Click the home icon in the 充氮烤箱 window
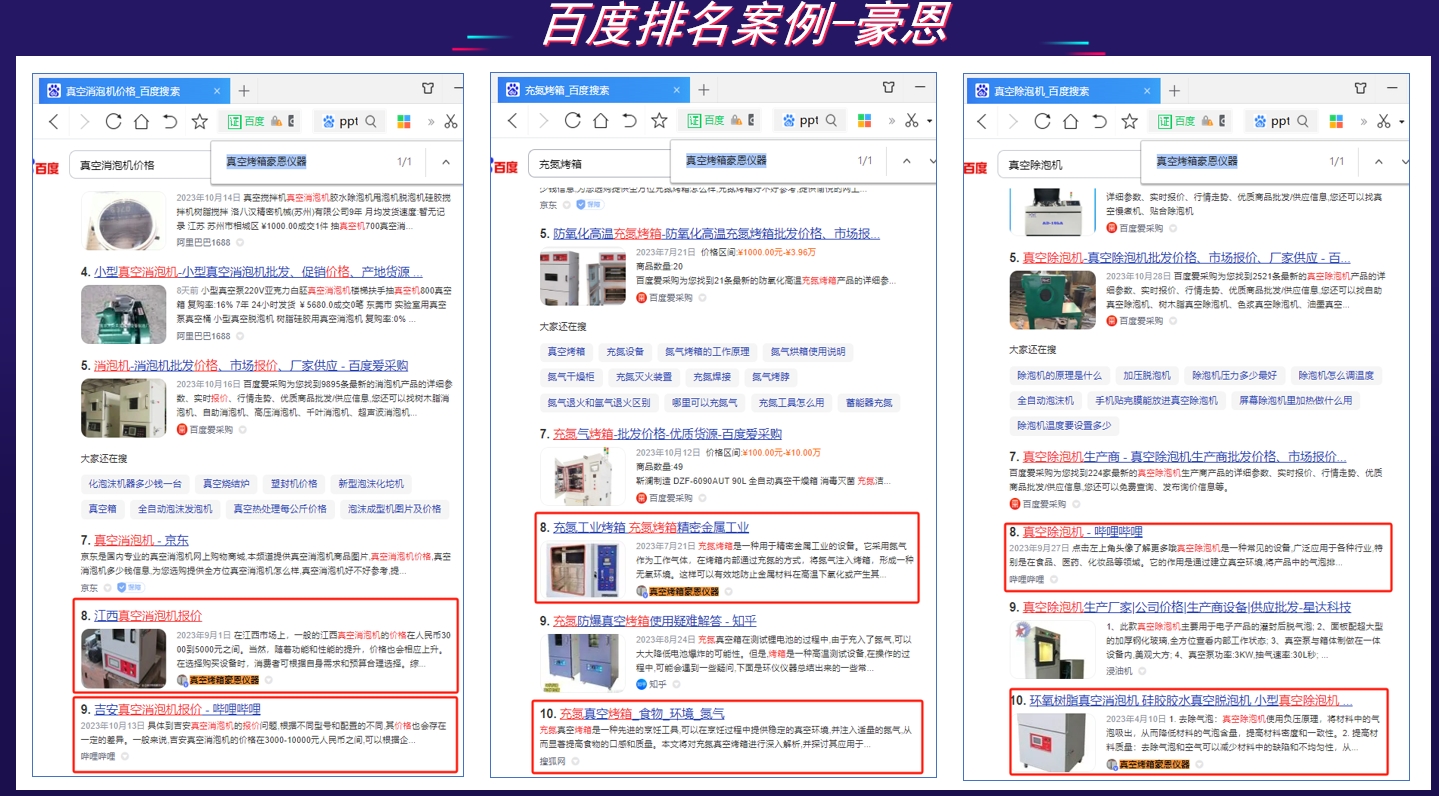Screen dimensions: 1439x796 click(601, 121)
